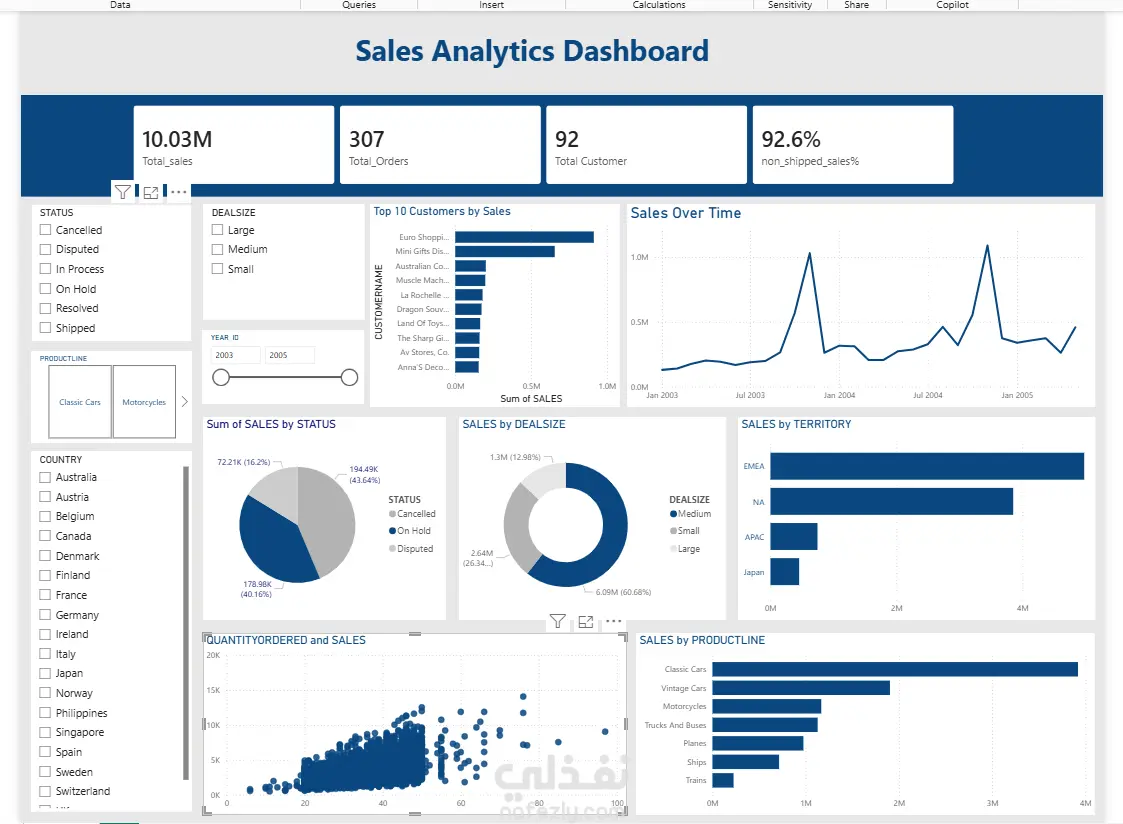Image resolution: width=1123 pixels, height=824 pixels.
Task: Select the Motorcycles product line tile
Action: point(144,402)
